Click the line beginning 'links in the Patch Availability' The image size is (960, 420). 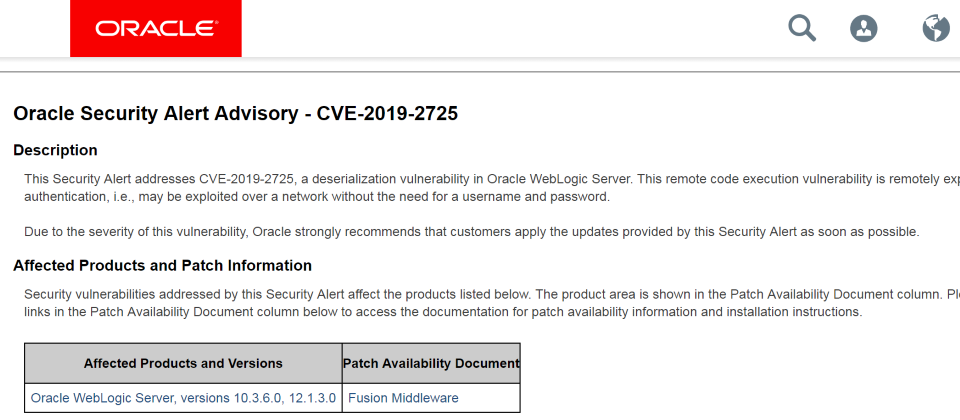[x=443, y=312]
